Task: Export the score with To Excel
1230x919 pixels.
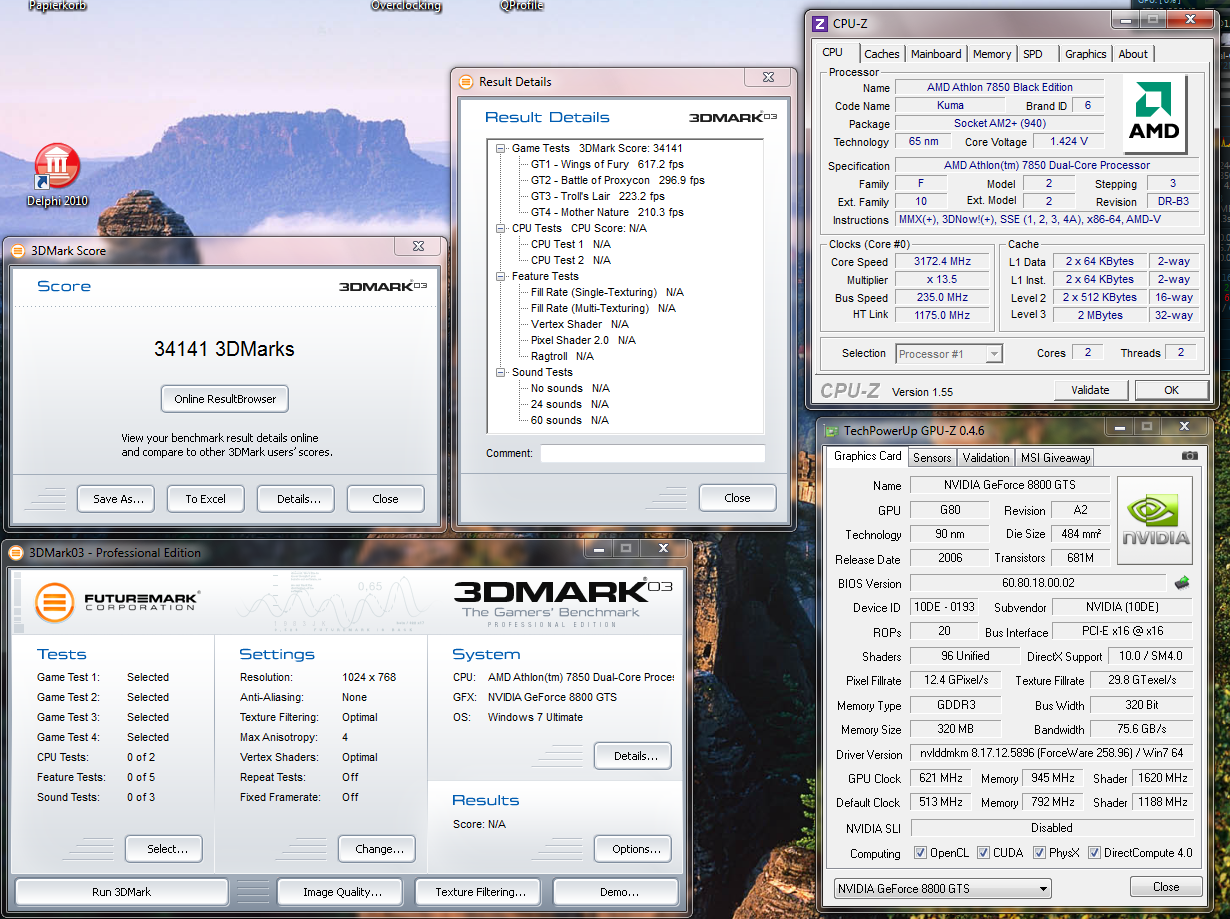Action: (205, 499)
